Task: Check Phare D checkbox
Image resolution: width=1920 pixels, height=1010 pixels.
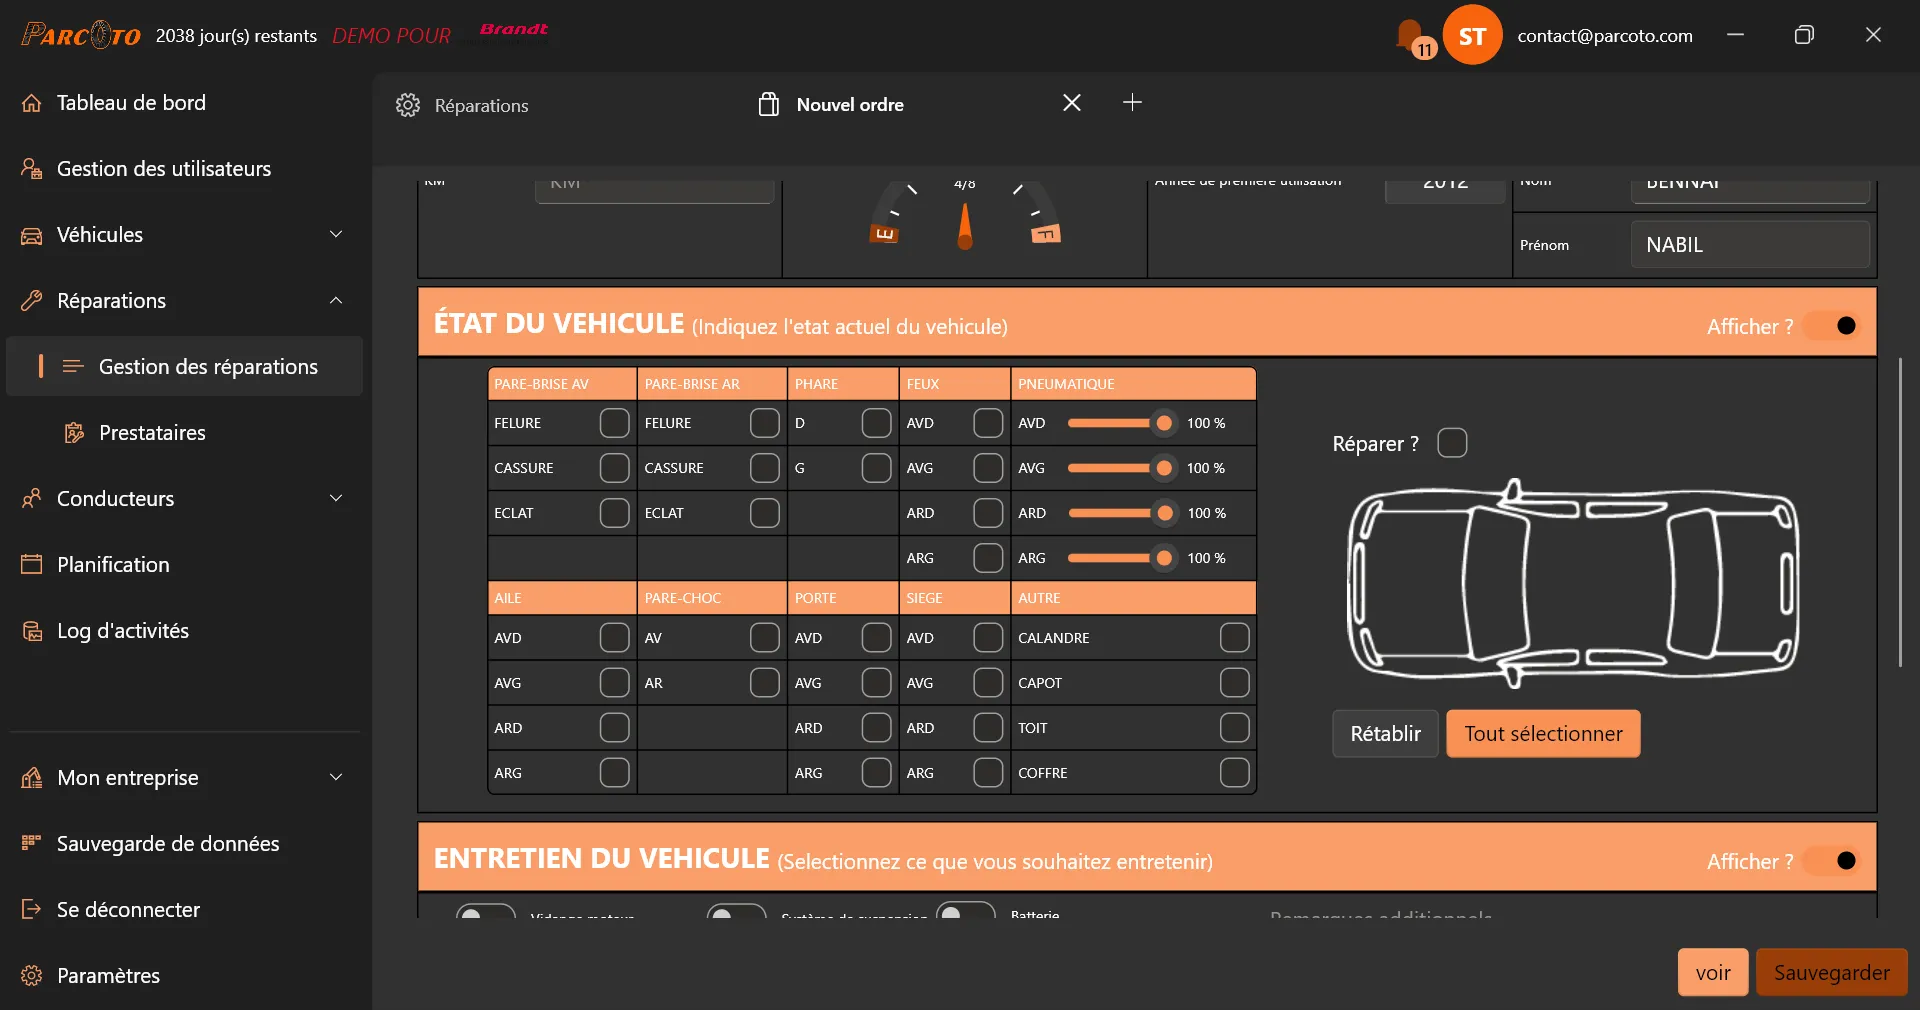Action: pyautogui.click(x=876, y=423)
